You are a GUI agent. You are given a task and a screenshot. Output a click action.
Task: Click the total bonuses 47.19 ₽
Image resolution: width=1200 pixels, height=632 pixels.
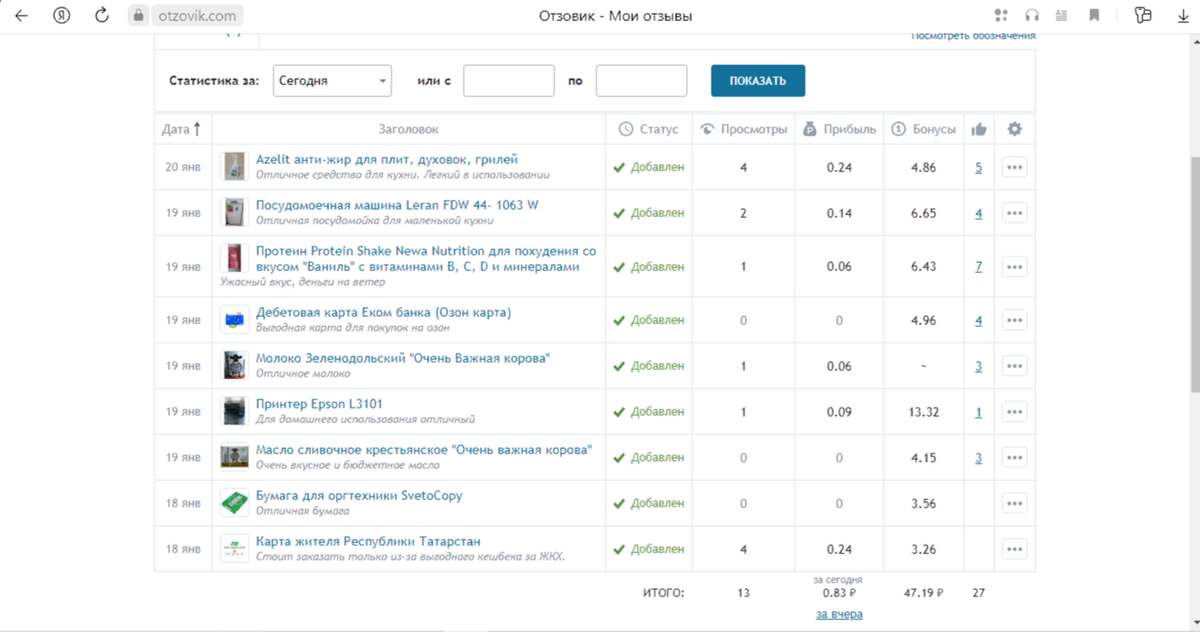tap(923, 593)
